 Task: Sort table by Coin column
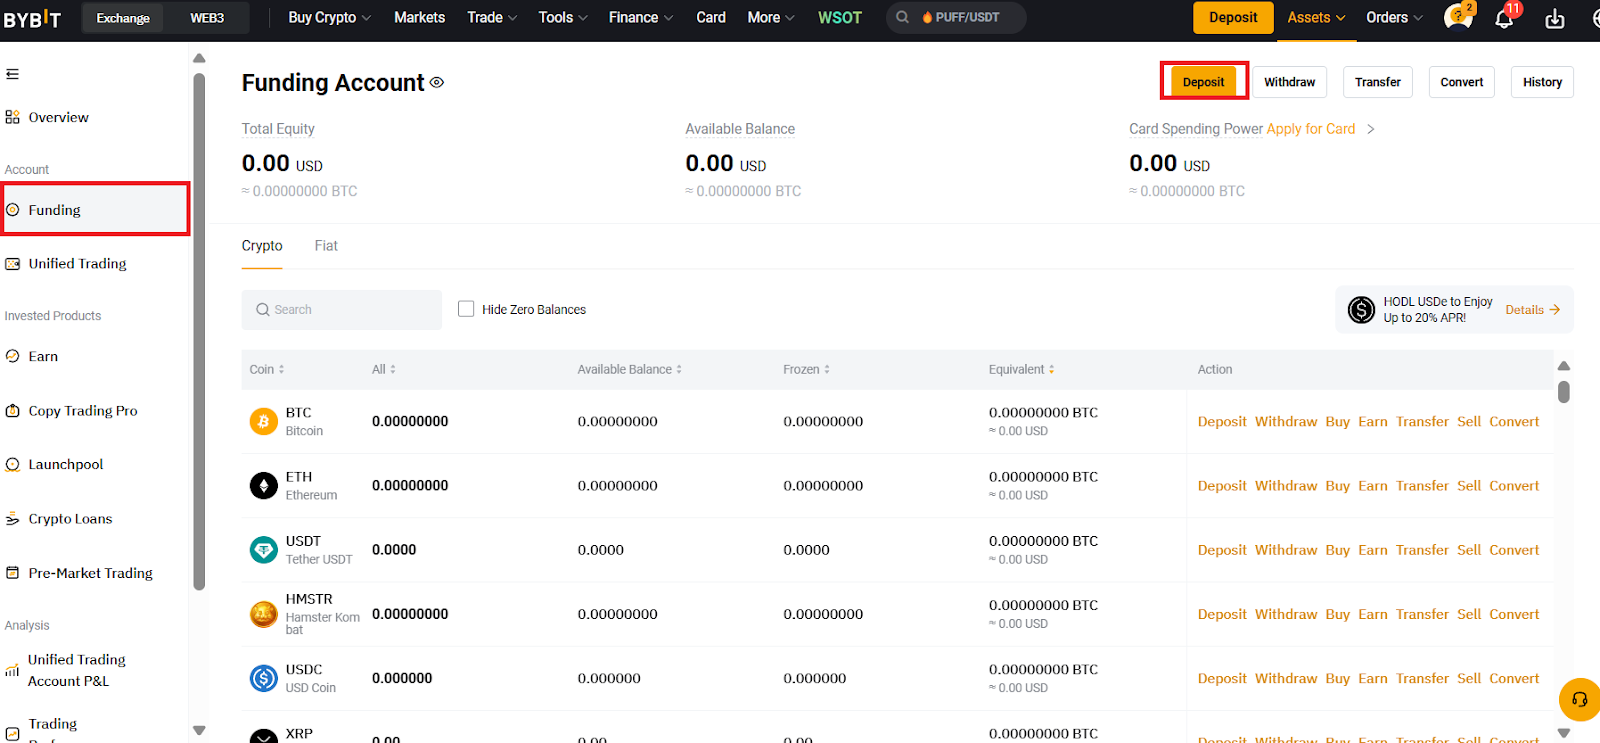[x=267, y=369]
